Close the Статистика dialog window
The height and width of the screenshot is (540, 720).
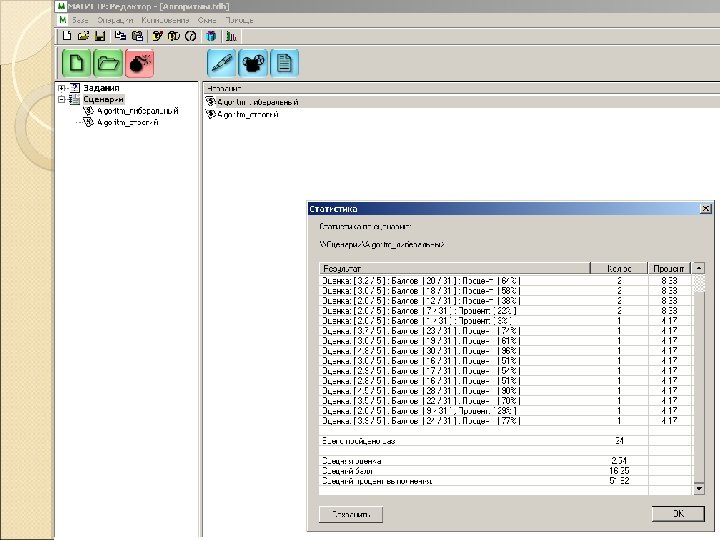(706, 209)
